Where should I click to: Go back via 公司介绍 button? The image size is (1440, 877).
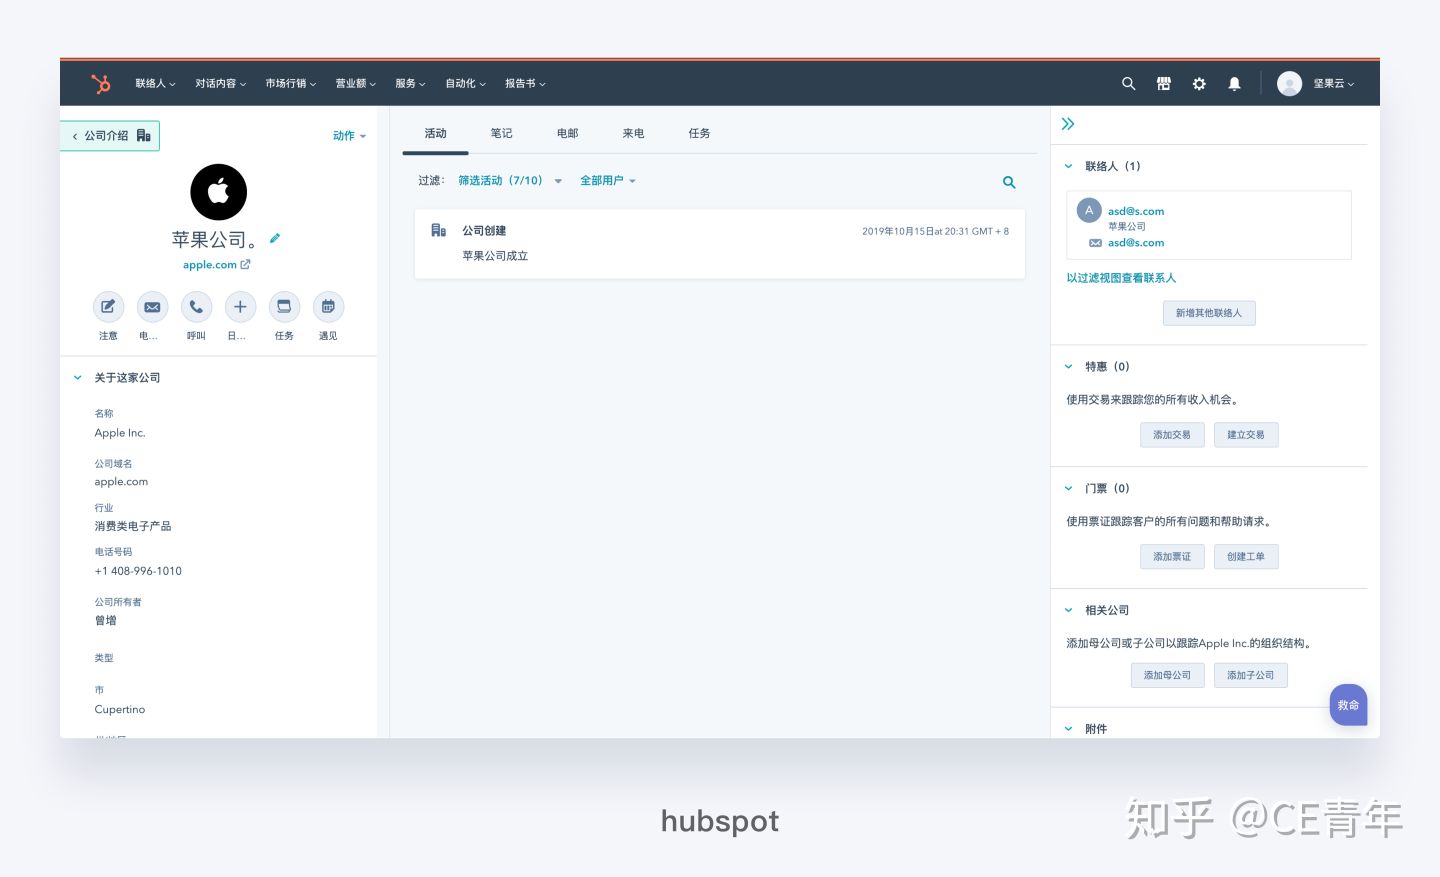click(110, 136)
